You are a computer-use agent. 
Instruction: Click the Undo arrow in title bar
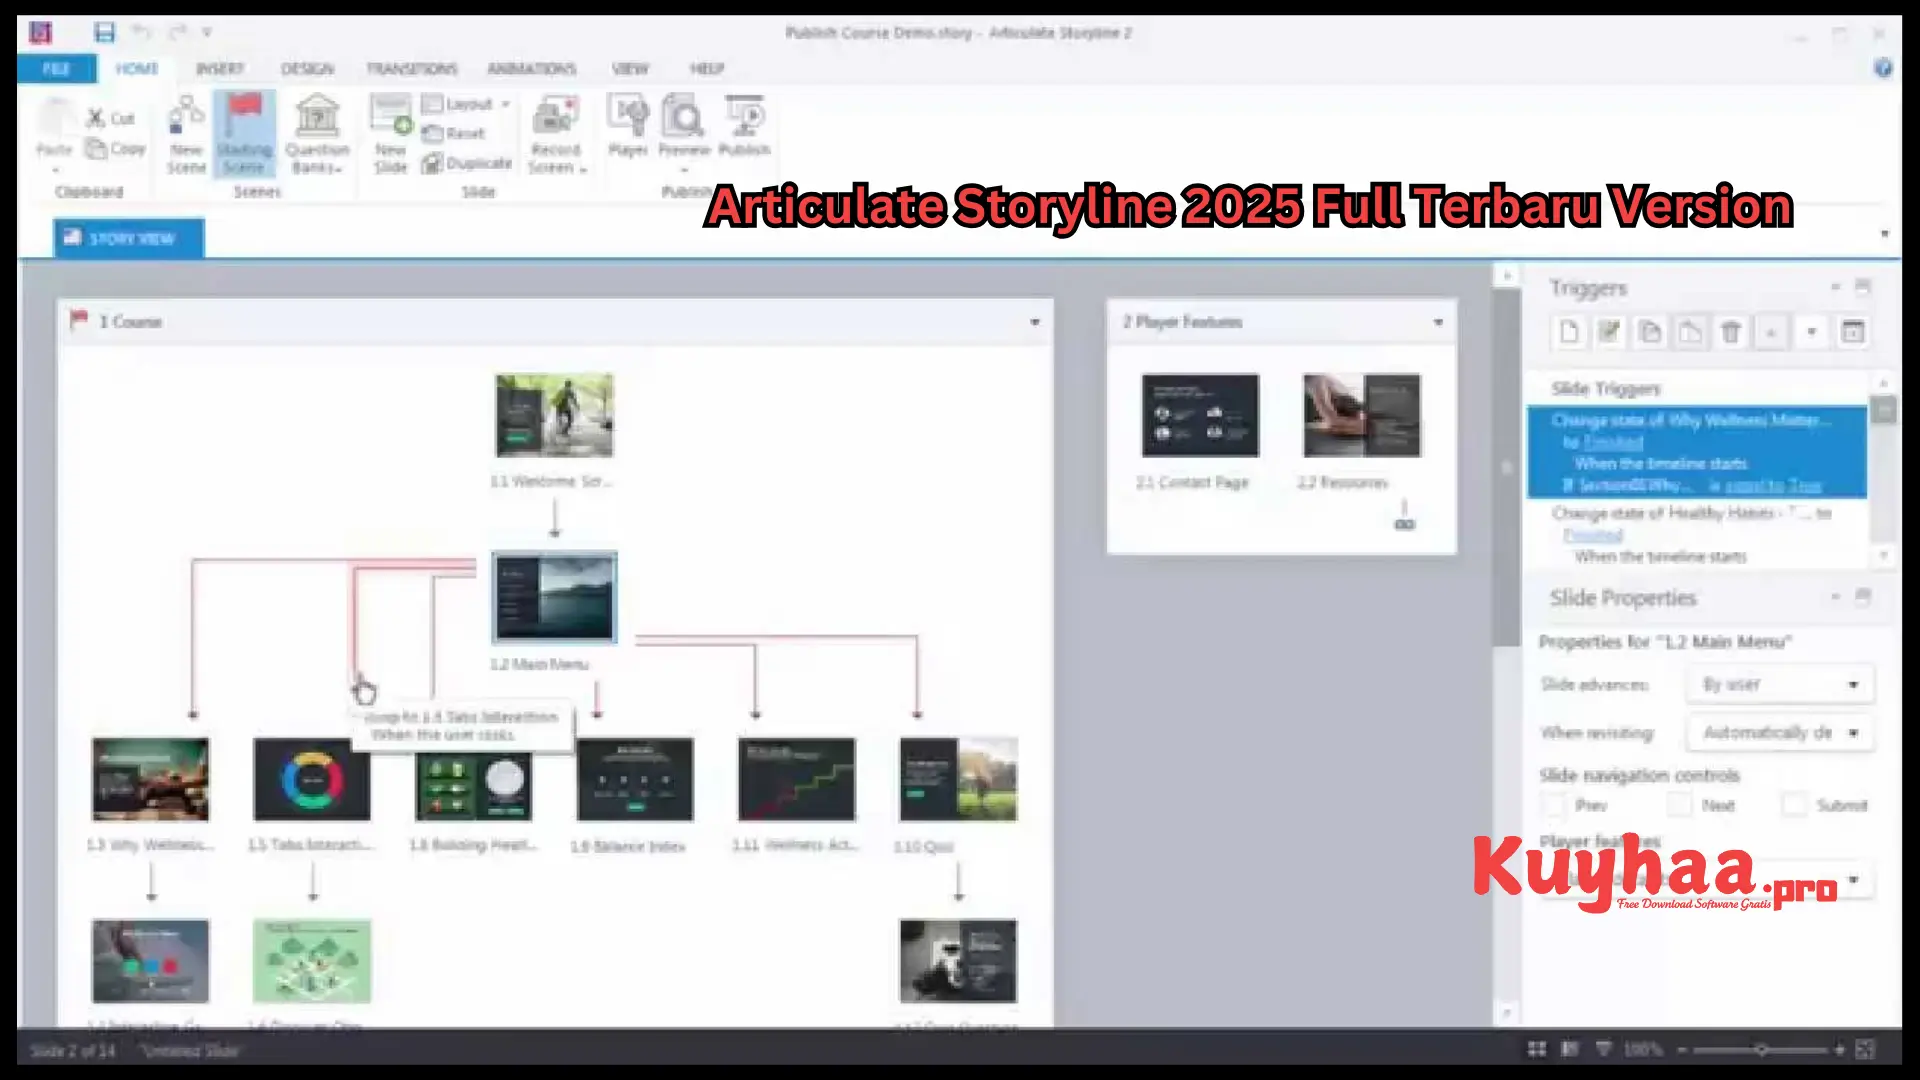141,32
